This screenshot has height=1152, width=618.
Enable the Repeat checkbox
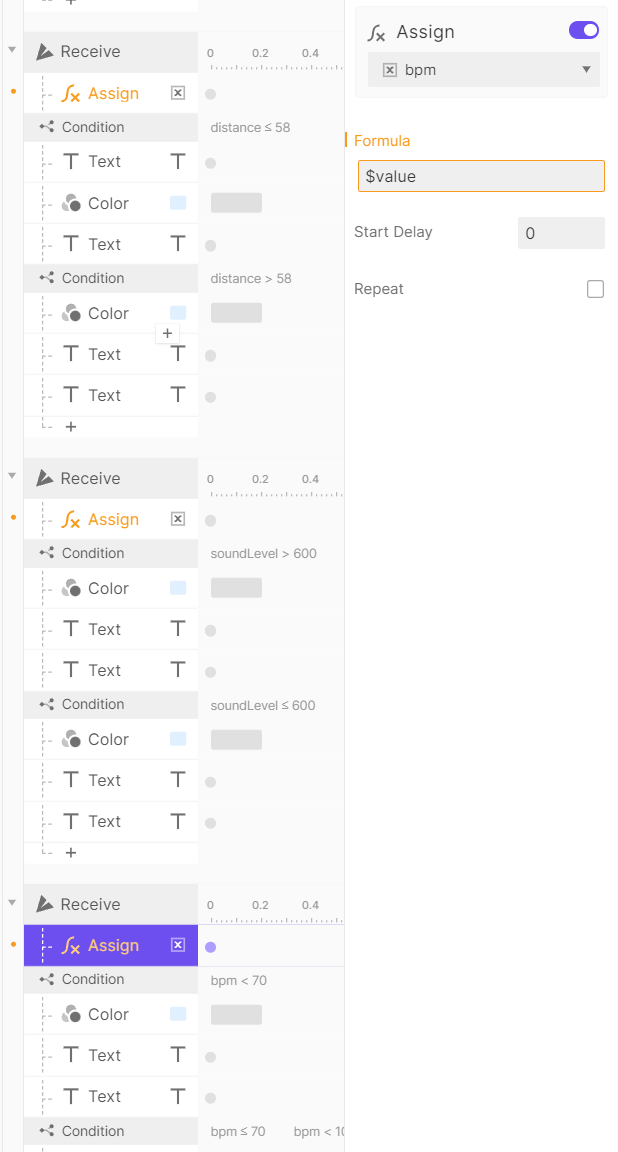(595, 289)
